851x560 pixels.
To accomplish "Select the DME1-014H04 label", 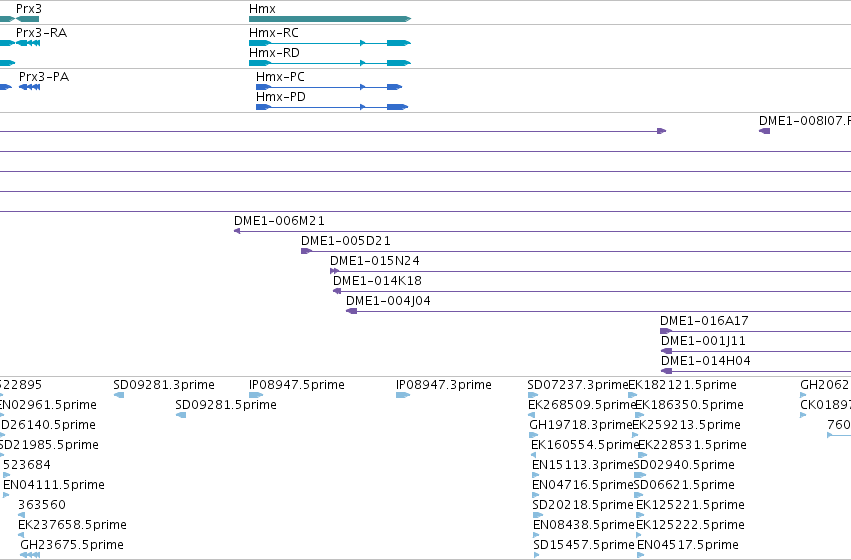I will pos(706,361).
